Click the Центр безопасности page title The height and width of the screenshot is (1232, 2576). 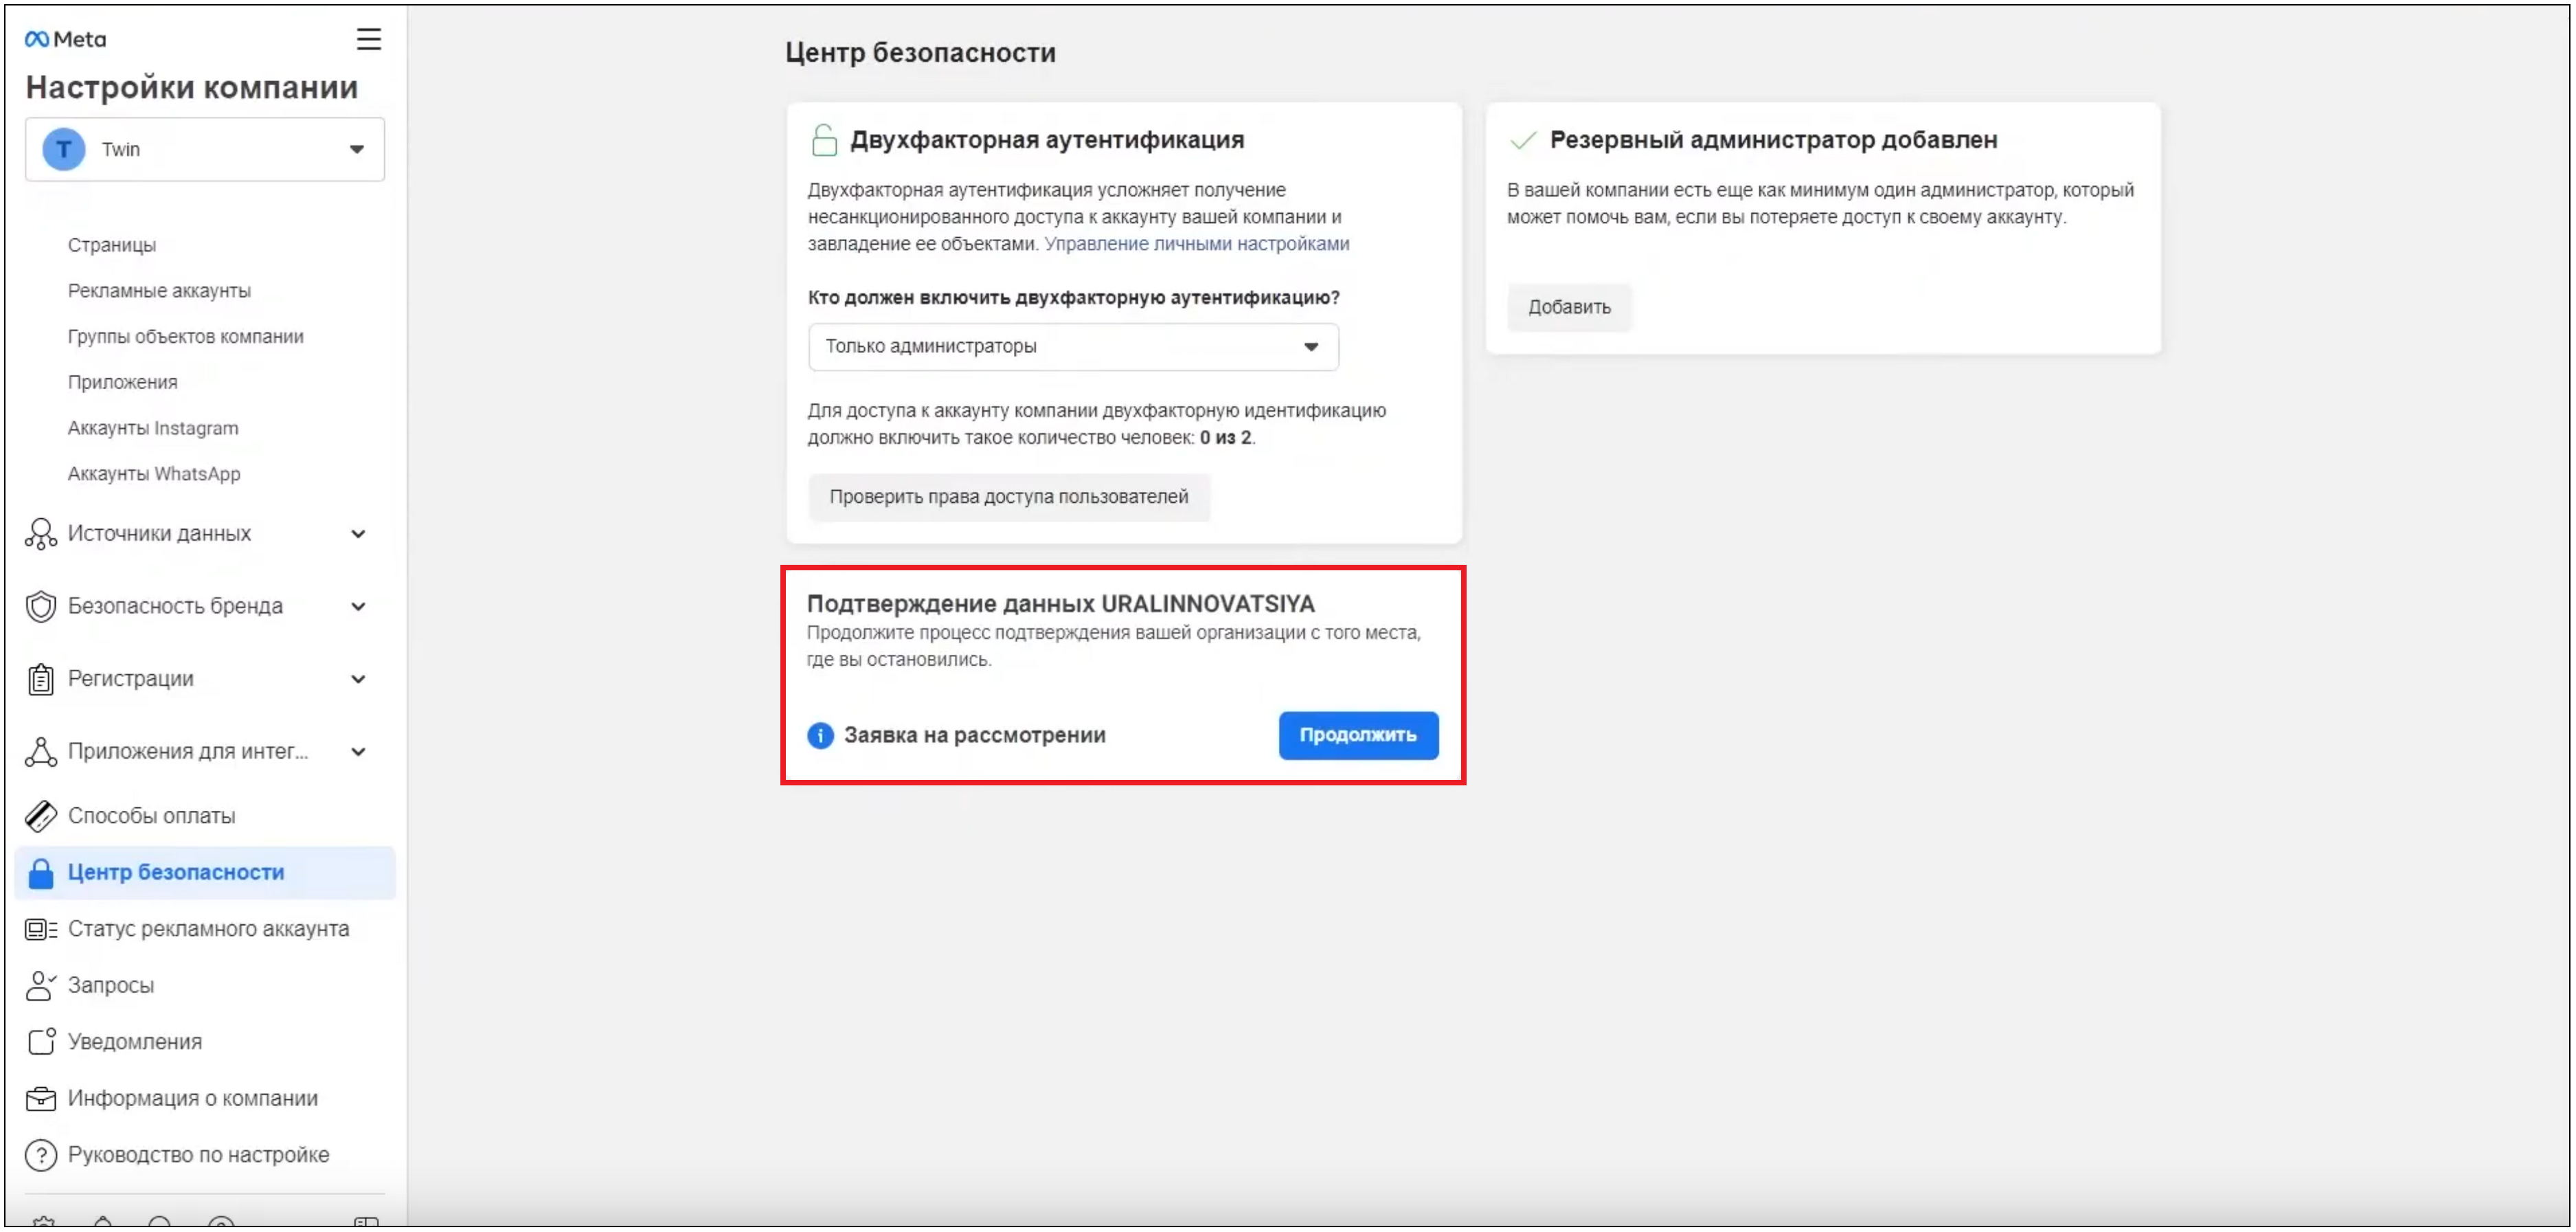tap(920, 53)
